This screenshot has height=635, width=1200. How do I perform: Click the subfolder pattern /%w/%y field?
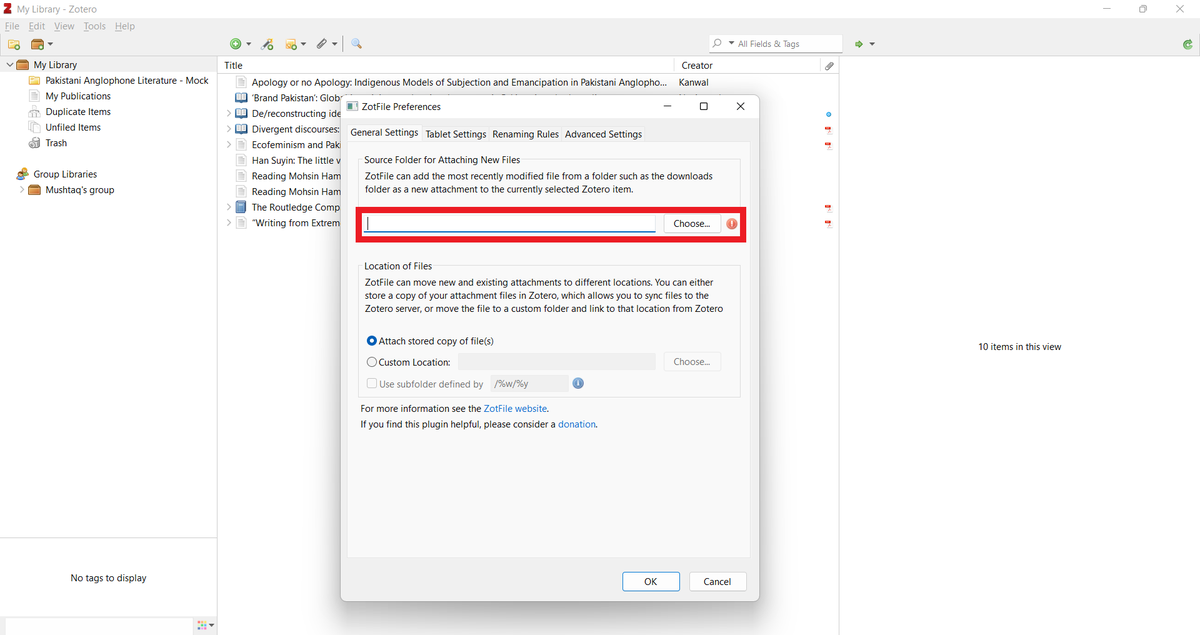[x=529, y=384]
